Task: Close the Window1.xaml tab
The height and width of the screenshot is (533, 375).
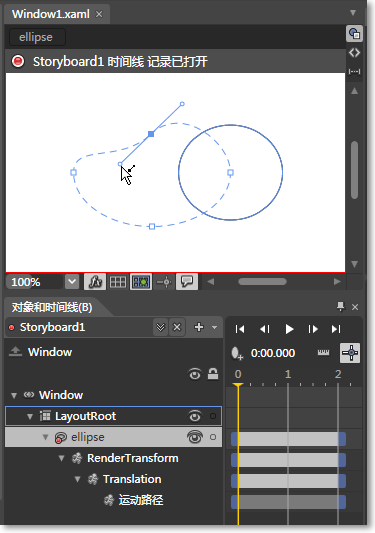Action: pos(99,14)
